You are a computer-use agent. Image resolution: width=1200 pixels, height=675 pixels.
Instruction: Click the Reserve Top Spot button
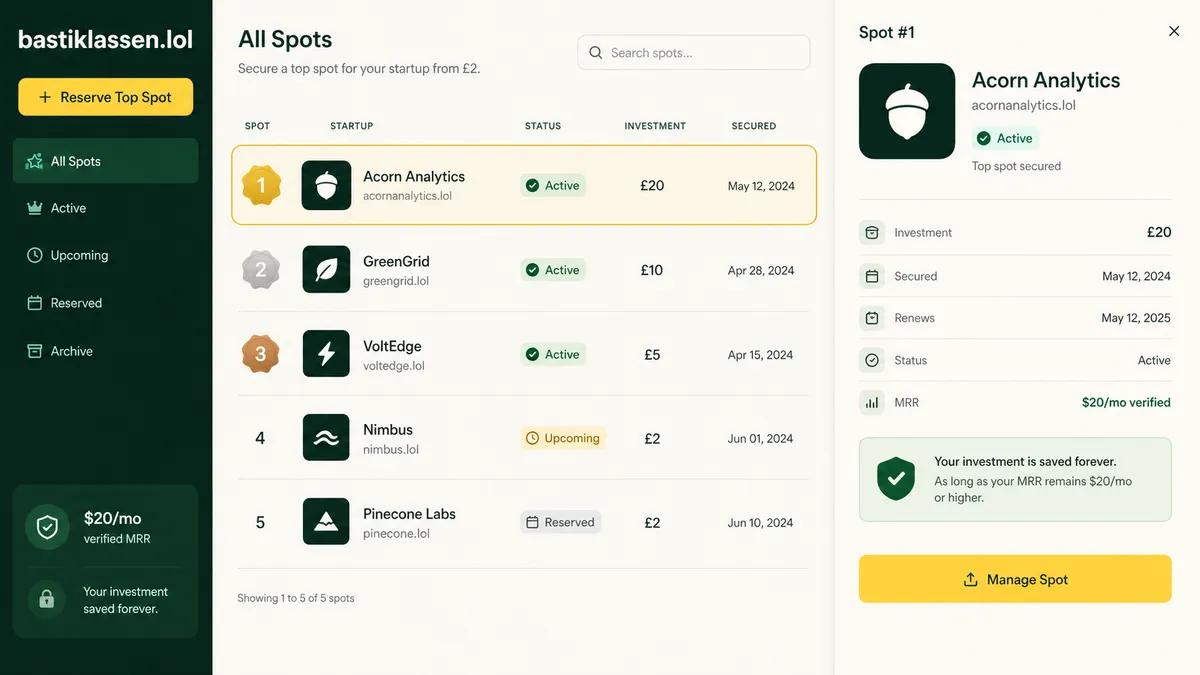pyautogui.click(x=105, y=97)
